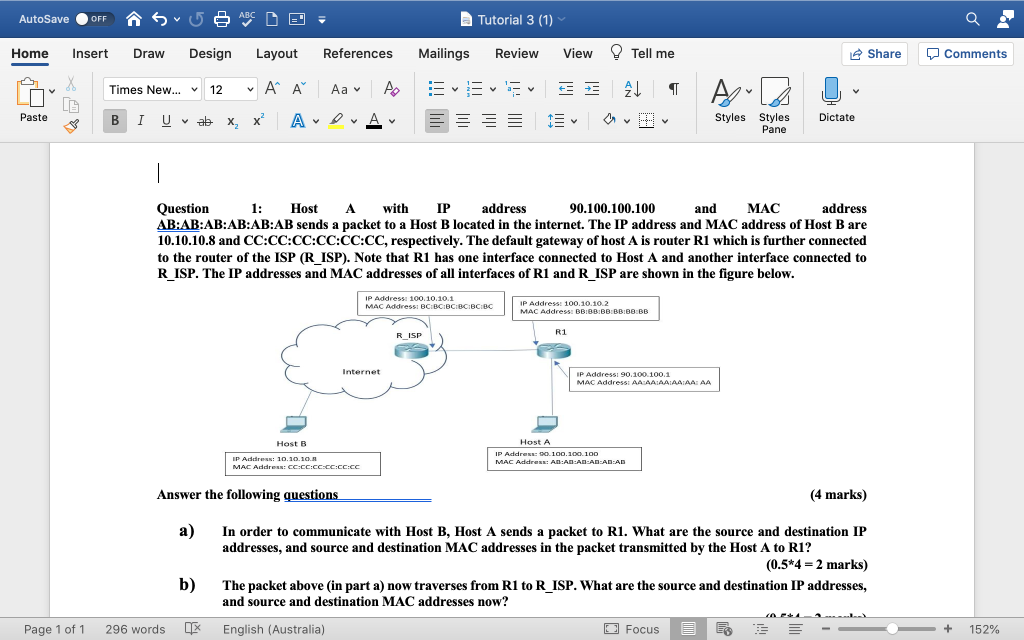Click the Paste button
The width and height of the screenshot is (1024, 640).
click(x=33, y=100)
